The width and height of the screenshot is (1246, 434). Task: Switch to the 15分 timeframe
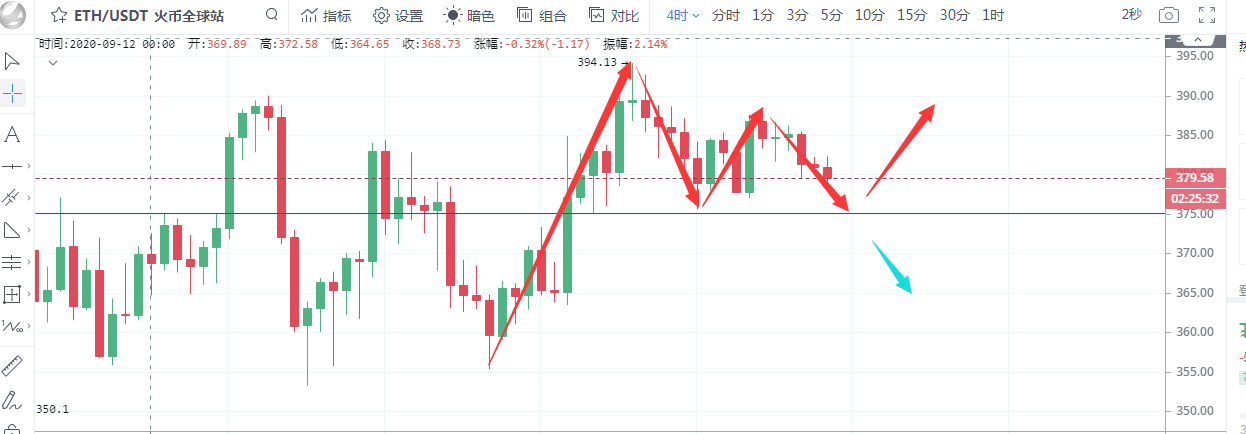(x=911, y=16)
